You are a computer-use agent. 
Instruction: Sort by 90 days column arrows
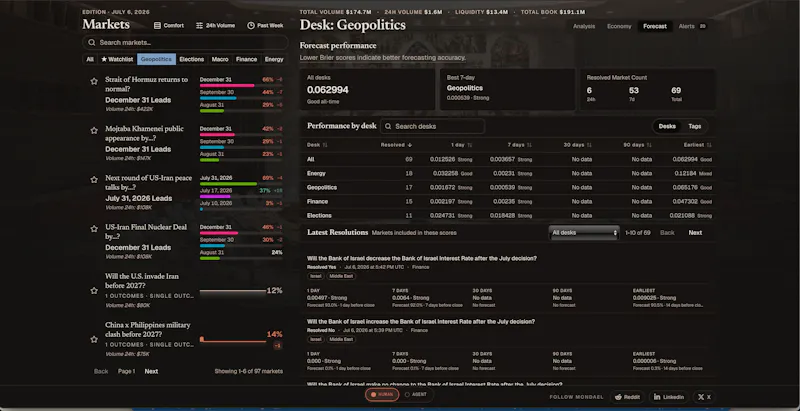649,145
